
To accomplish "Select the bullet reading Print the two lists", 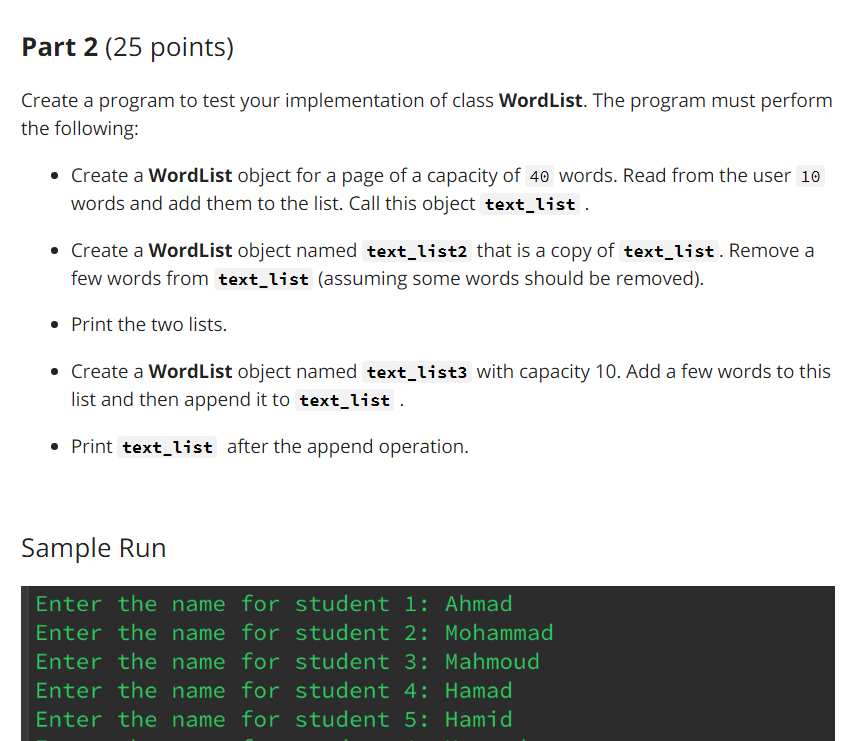I will pos(148,324).
